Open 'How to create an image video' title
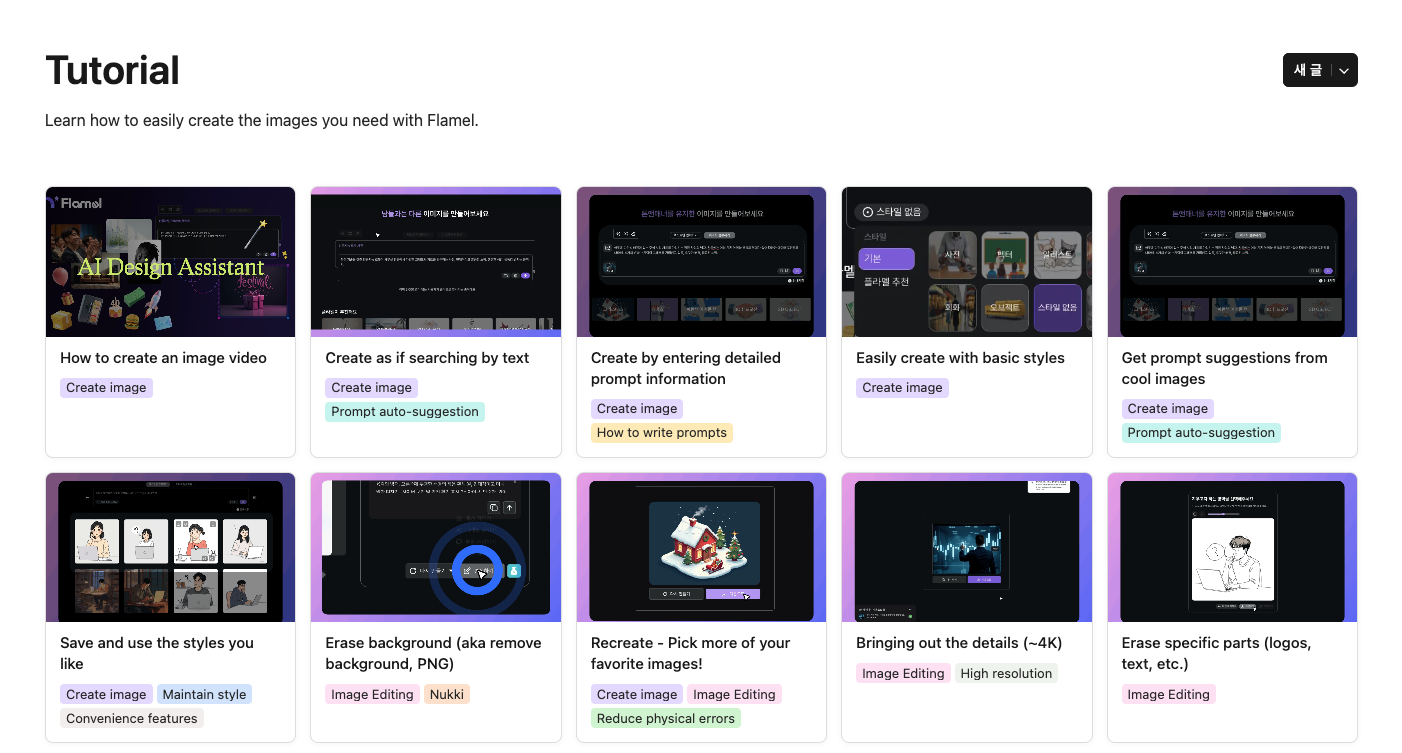 [163, 358]
